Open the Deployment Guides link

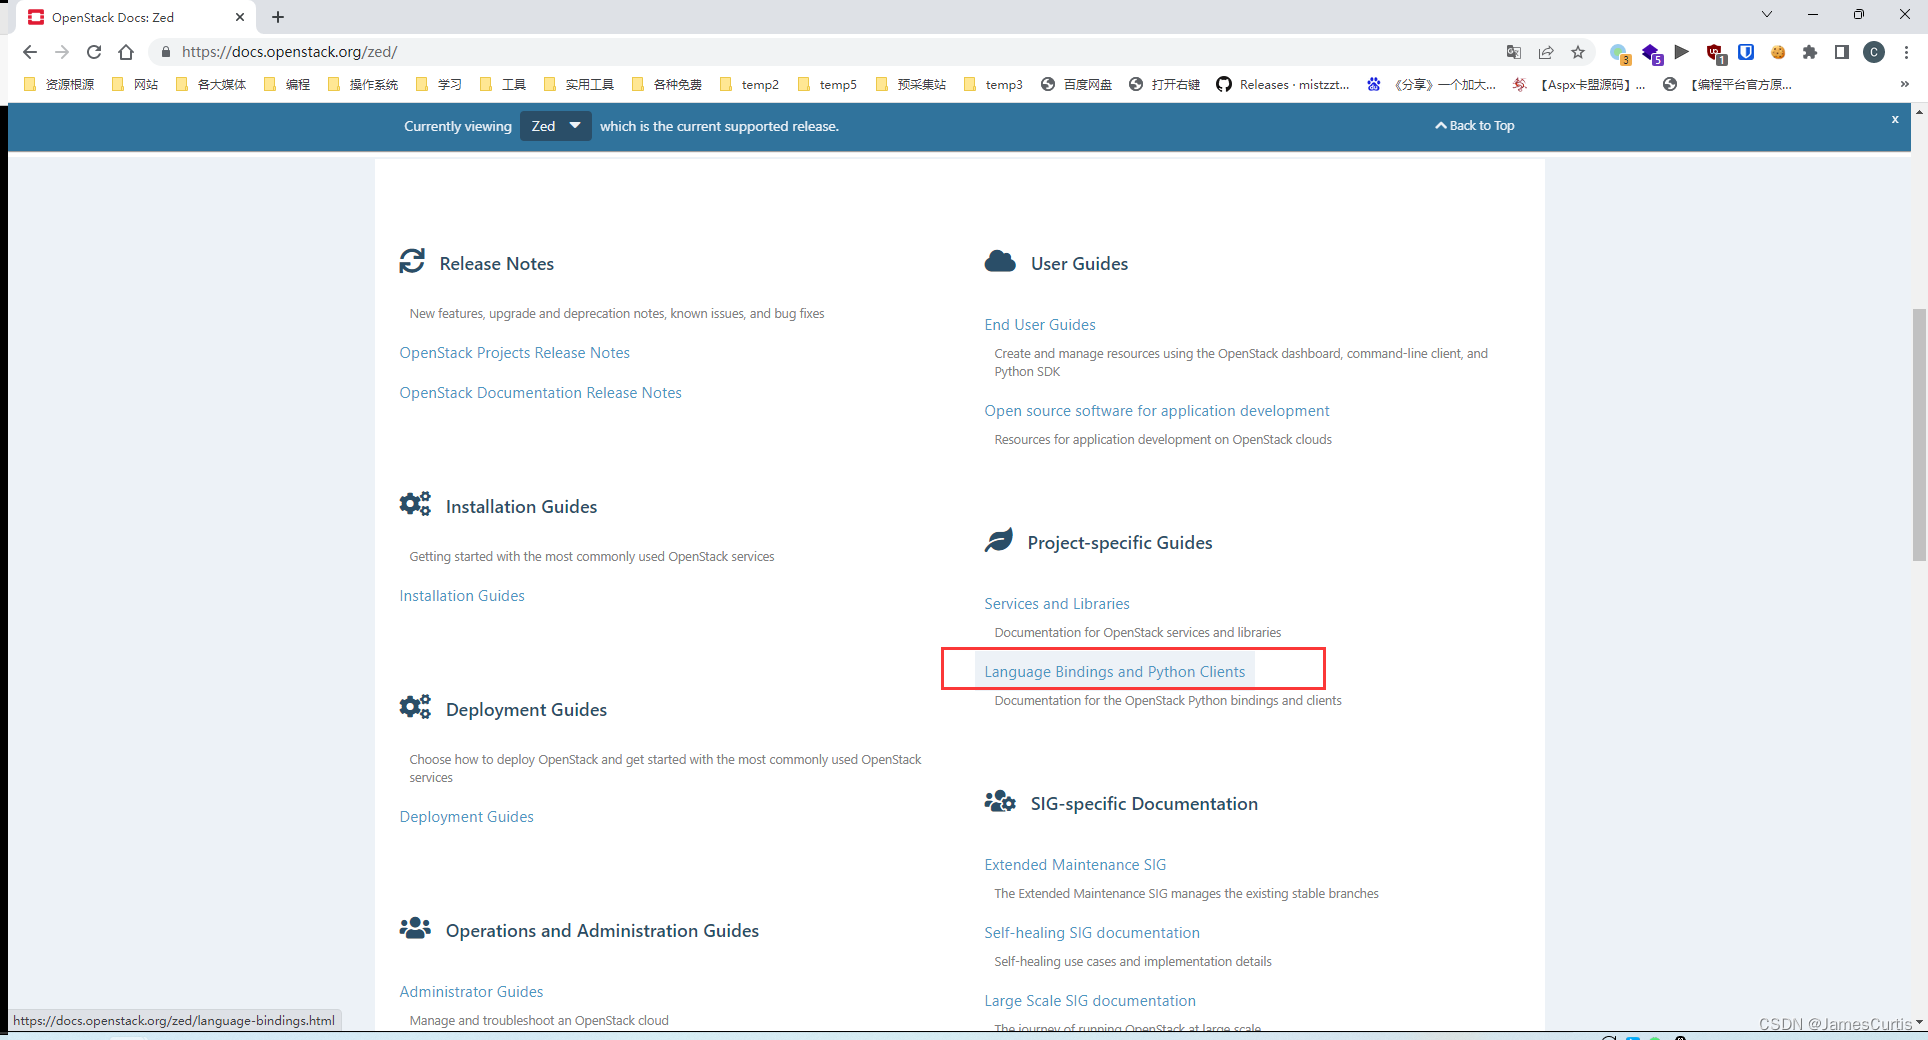click(467, 817)
